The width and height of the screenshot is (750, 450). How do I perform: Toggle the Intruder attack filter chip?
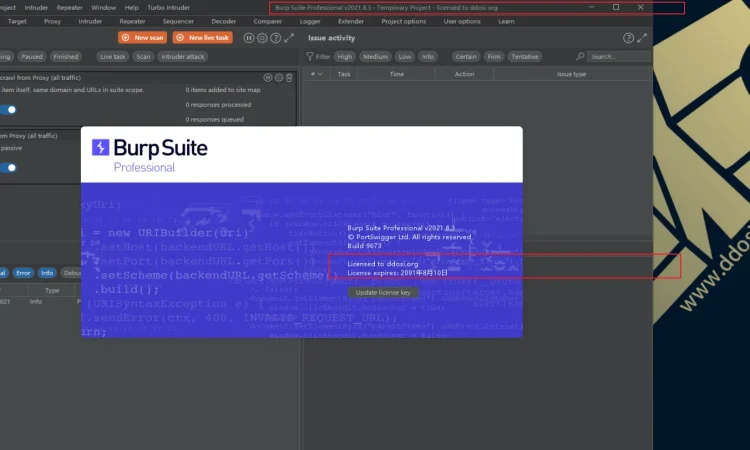click(x=183, y=56)
